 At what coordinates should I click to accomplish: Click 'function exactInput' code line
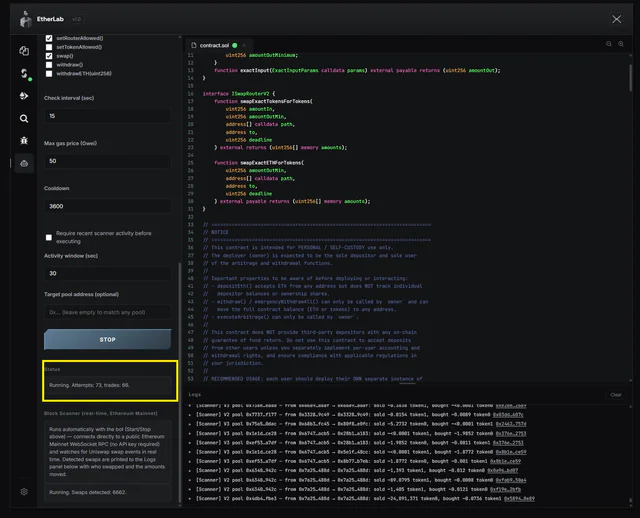[357, 71]
